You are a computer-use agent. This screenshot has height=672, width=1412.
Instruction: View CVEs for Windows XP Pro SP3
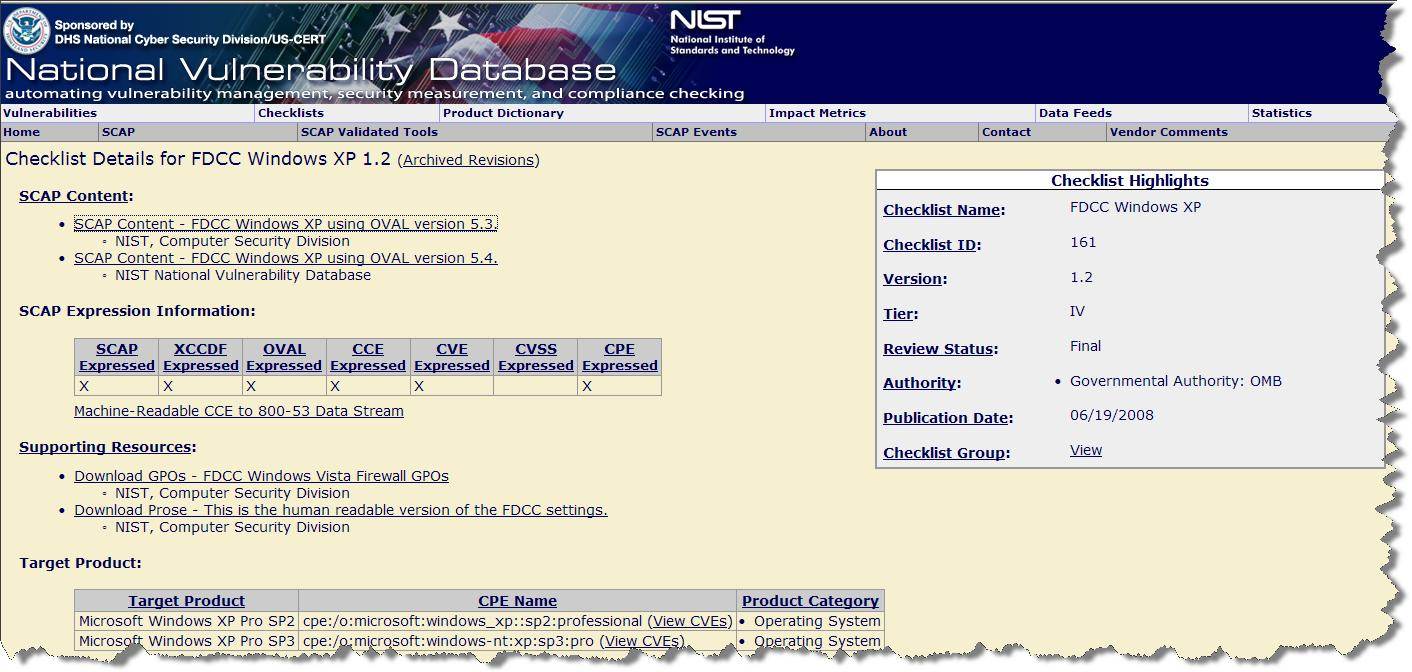point(642,641)
